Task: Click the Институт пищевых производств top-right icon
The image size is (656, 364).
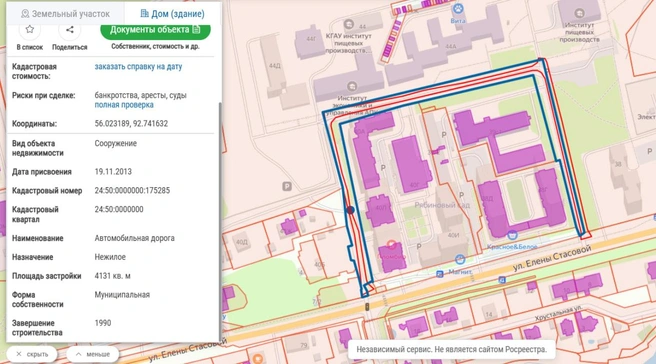Action: pos(579,13)
